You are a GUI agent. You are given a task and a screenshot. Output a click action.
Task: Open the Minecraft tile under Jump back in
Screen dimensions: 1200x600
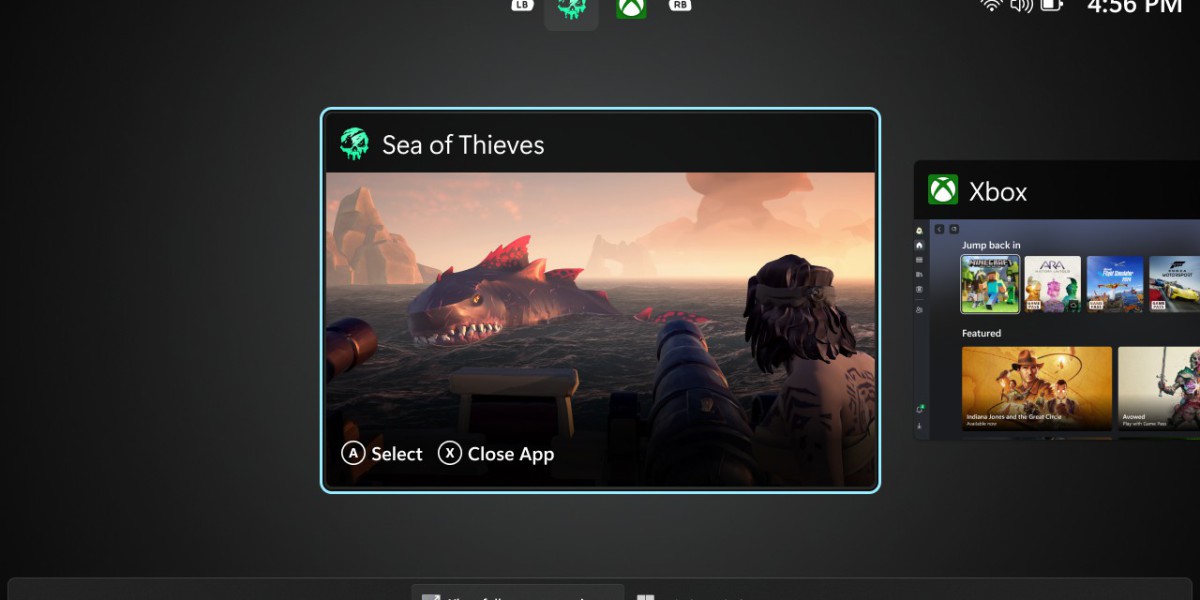coord(990,285)
